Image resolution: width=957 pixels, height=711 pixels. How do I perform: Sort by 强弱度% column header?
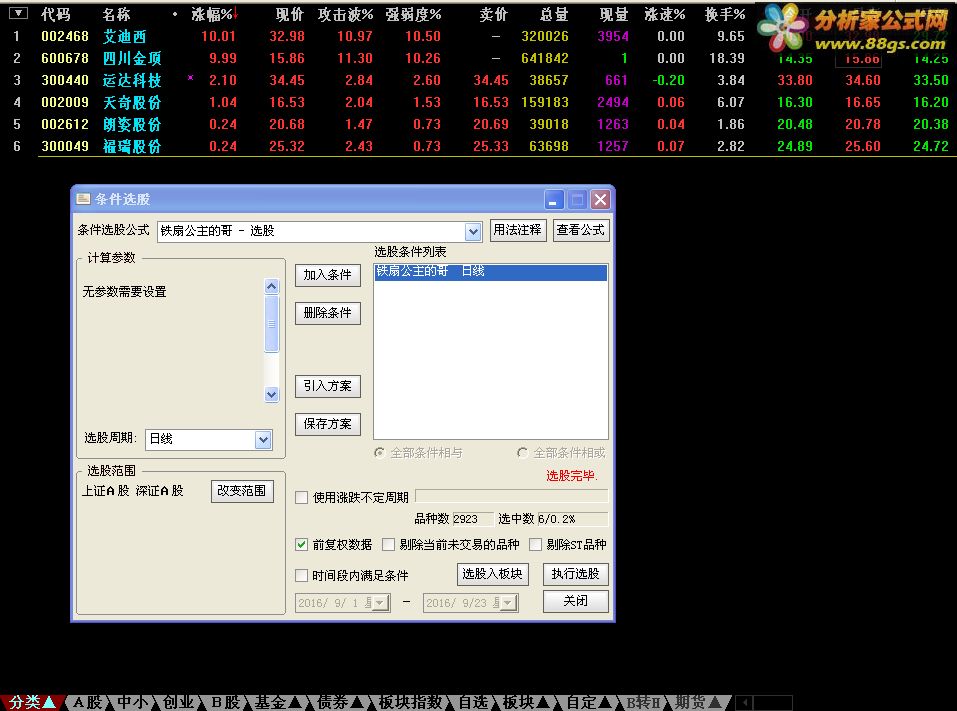click(x=413, y=14)
